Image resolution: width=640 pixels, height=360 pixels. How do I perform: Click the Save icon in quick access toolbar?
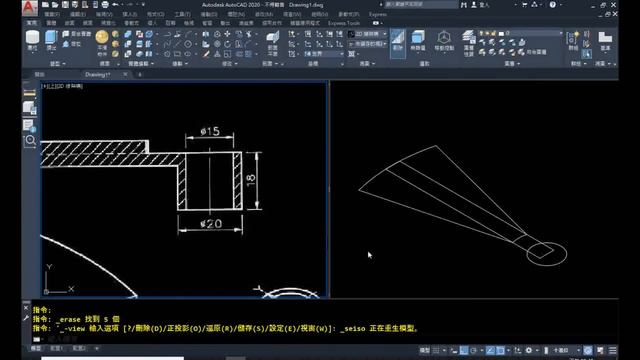(65, 5)
